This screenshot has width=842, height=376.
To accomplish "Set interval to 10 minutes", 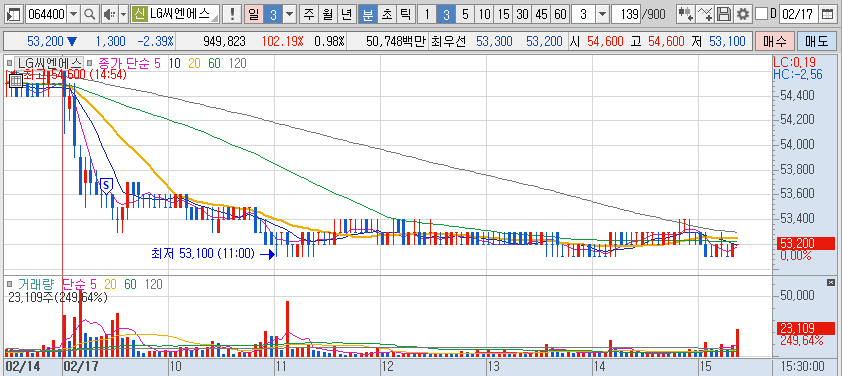I will [x=484, y=14].
